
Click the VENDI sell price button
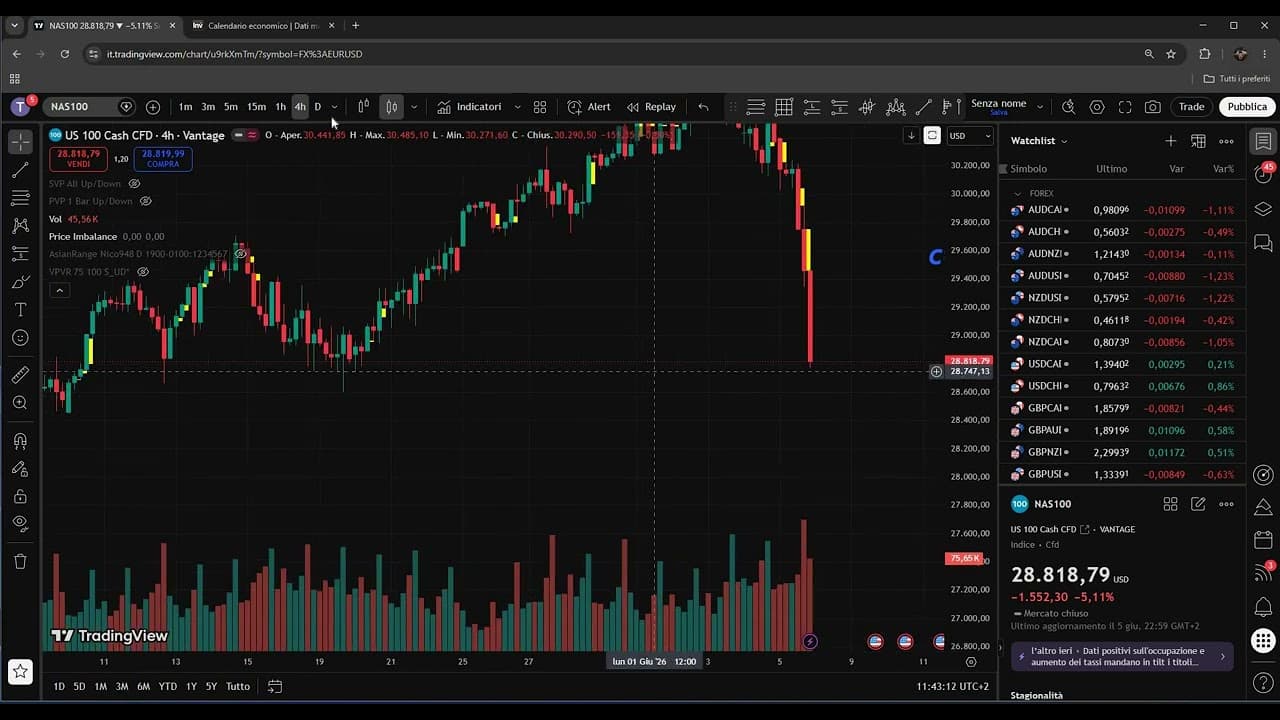pyautogui.click(x=79, y=158)
